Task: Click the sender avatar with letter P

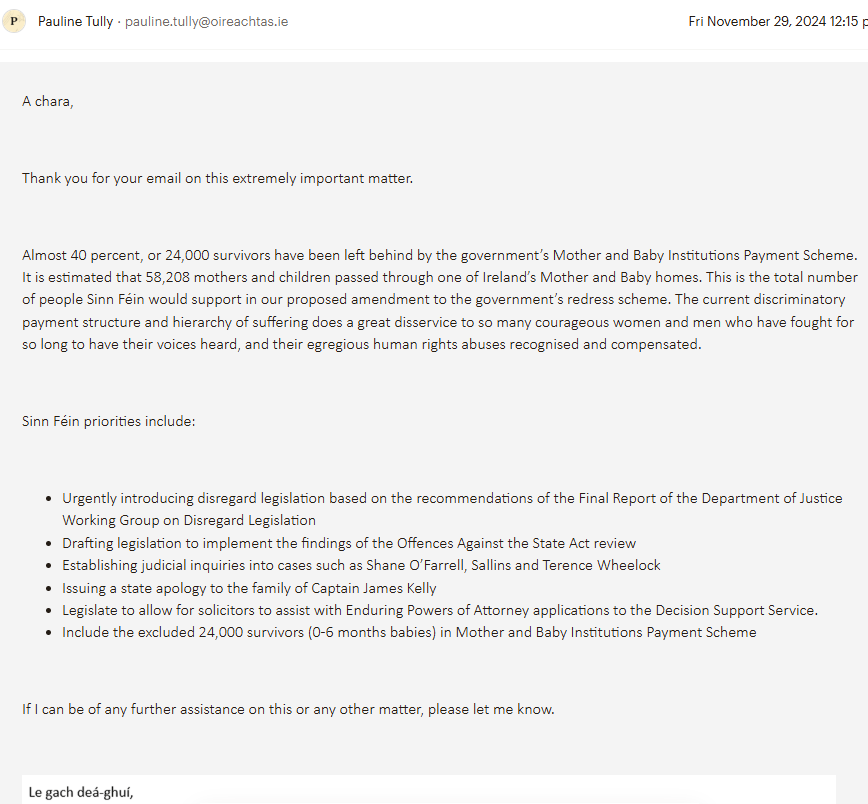Action: [14, 21]
